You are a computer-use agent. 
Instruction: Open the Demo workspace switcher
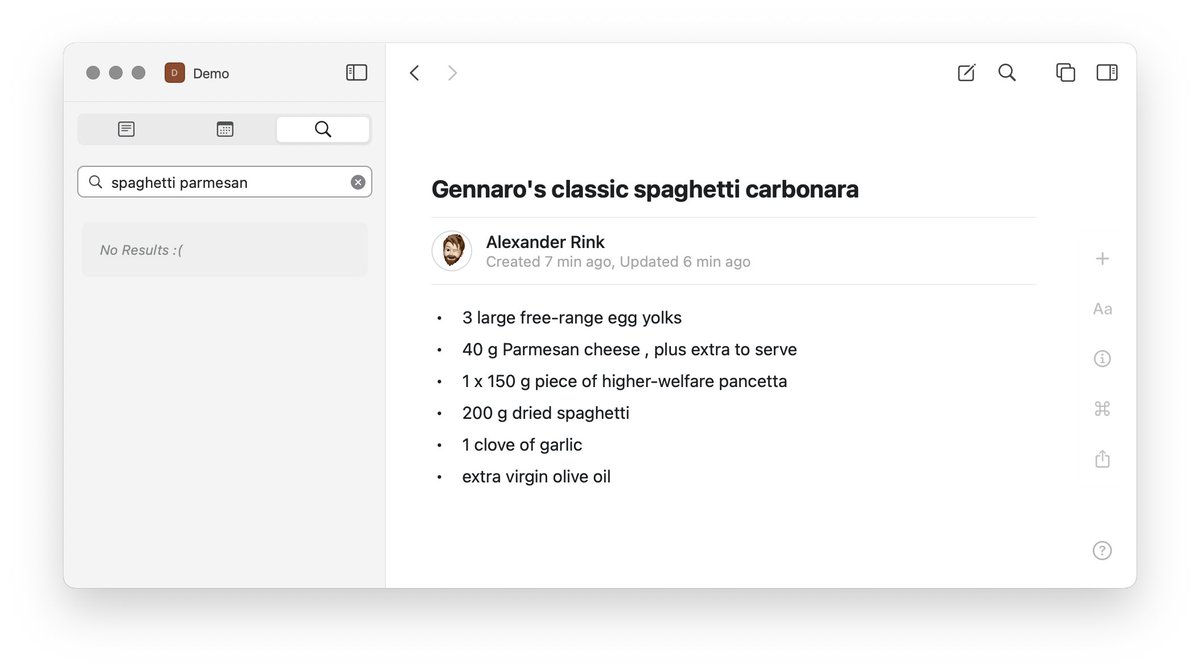pos(197,73)
